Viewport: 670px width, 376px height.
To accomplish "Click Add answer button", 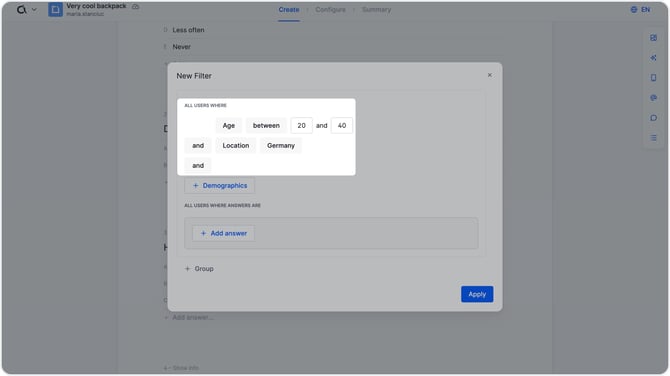I will pos(223,233).
